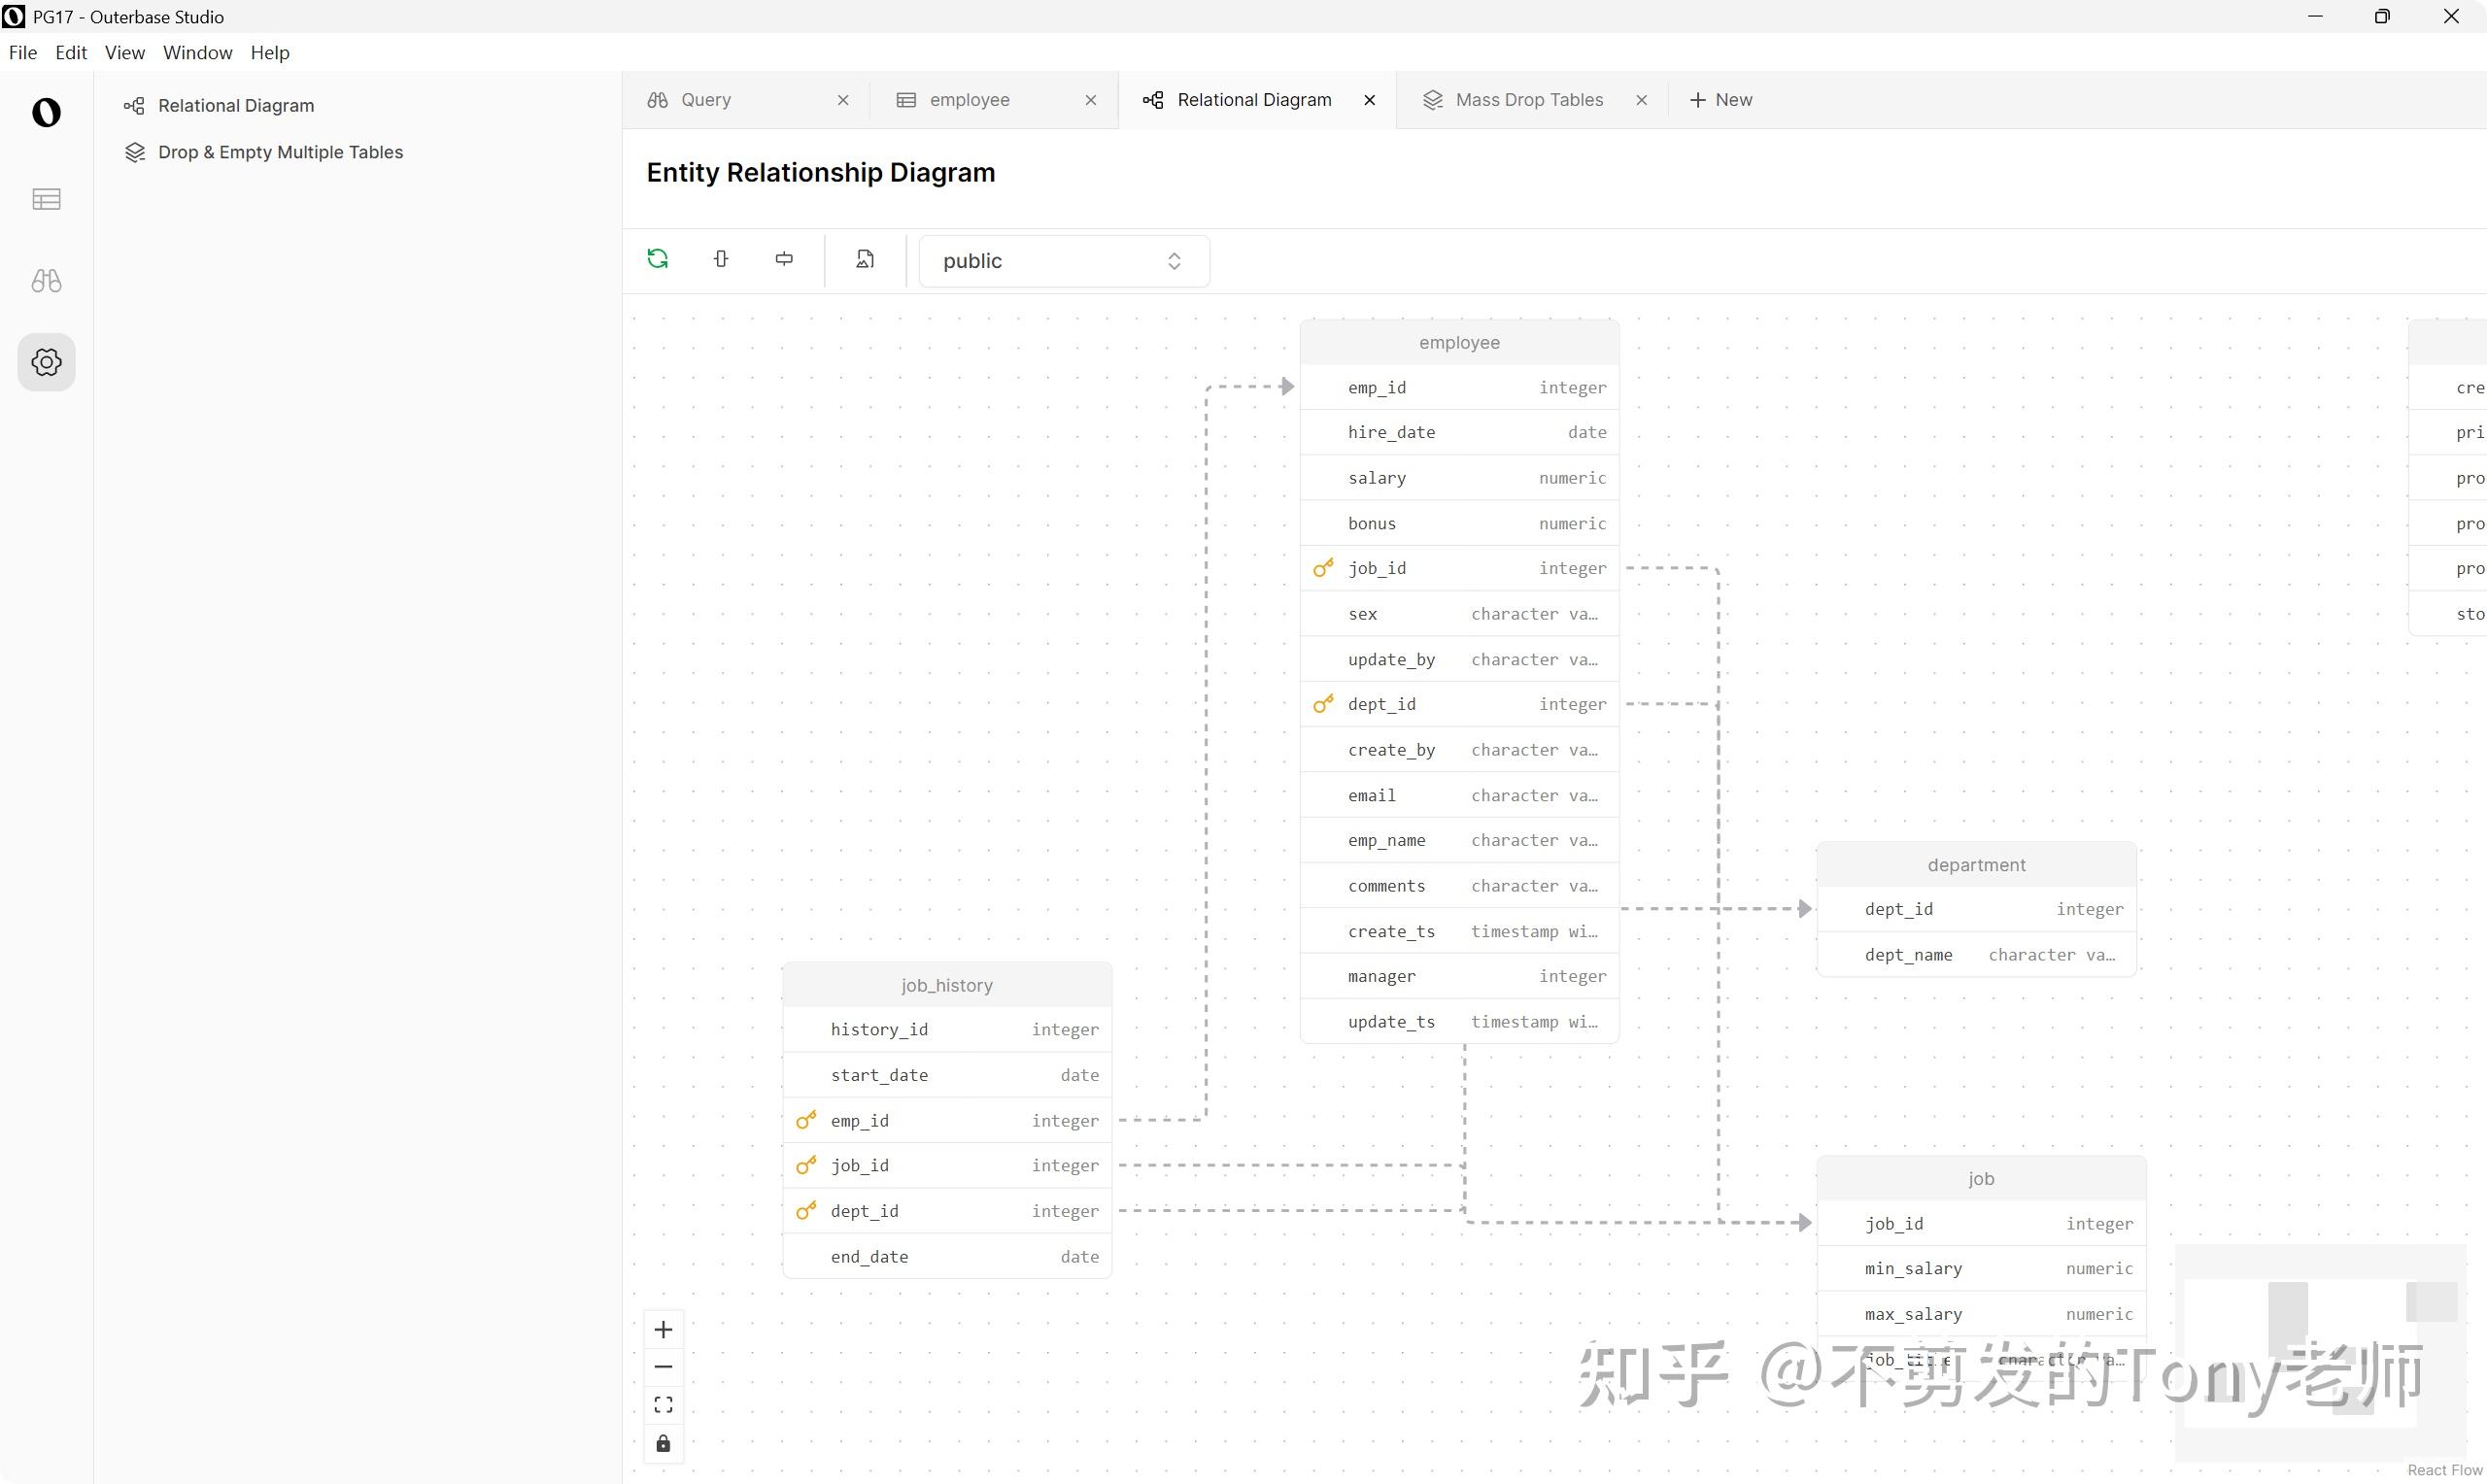Viewport: 2487px width, 1484px height.
Task: Click the employee table header node
Action: pyautogui.click(x=1459, y=342)
